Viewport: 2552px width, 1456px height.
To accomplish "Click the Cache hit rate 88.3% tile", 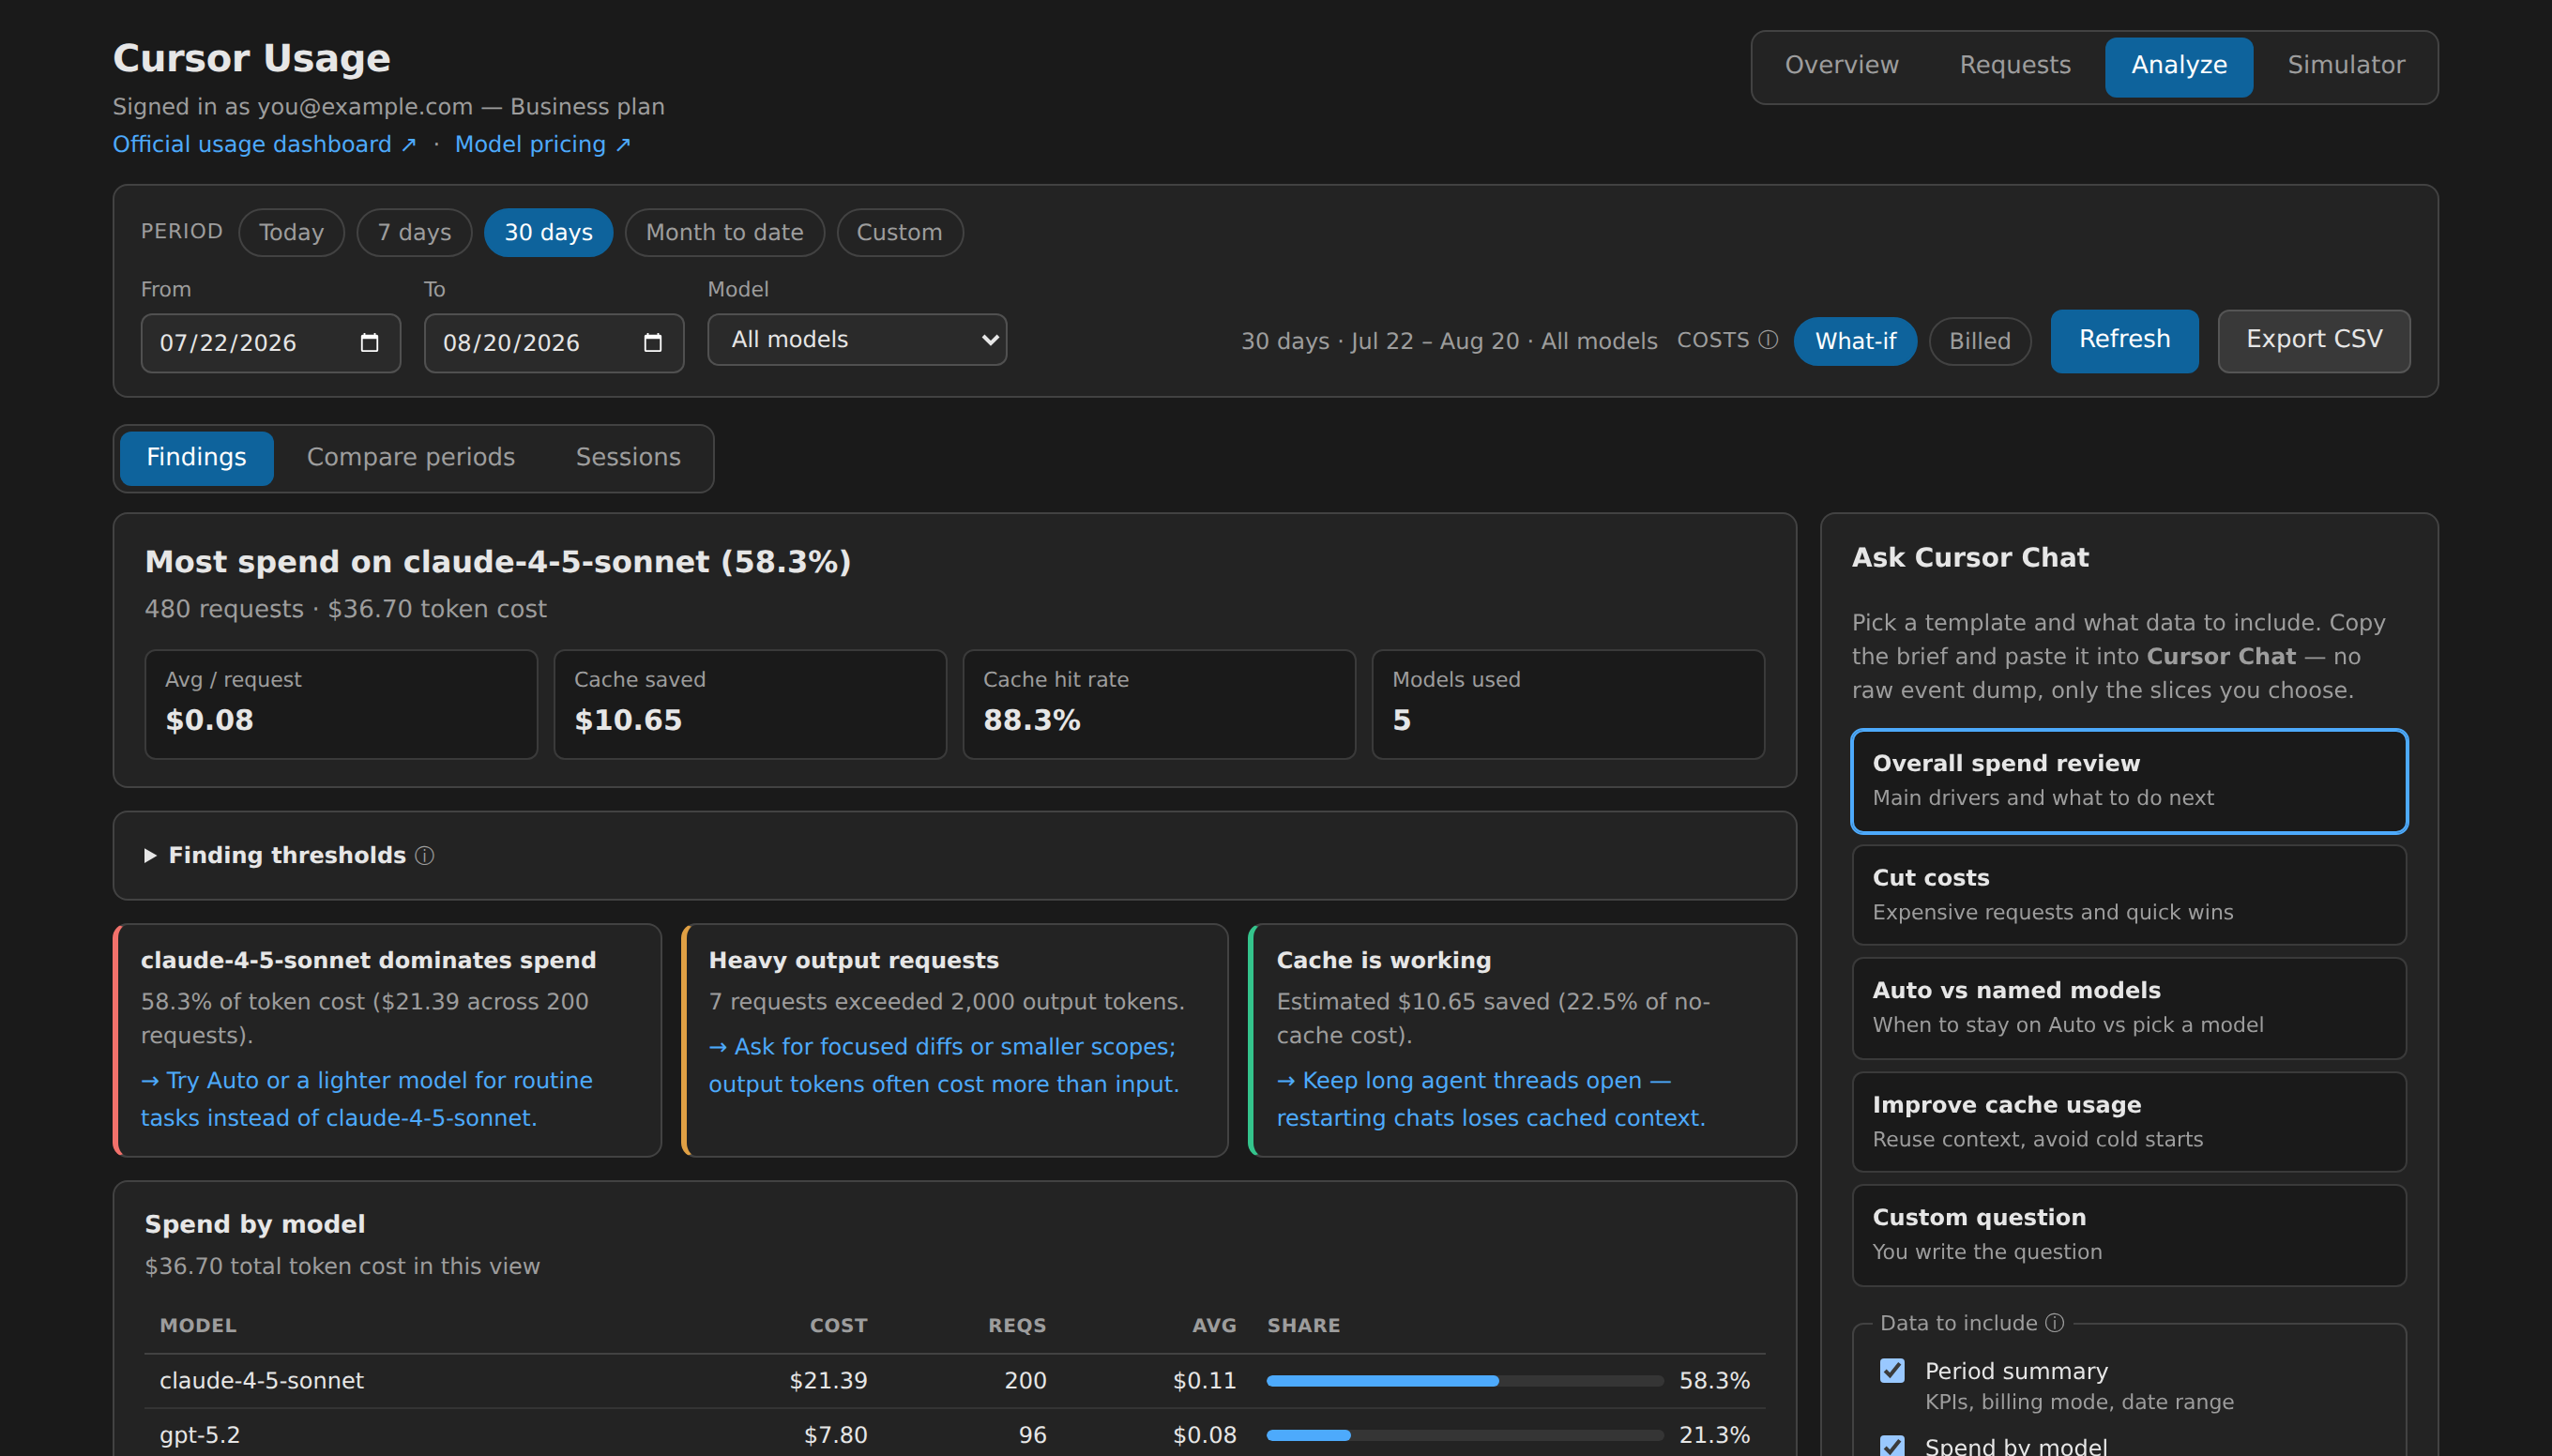I will [1159, 705].
